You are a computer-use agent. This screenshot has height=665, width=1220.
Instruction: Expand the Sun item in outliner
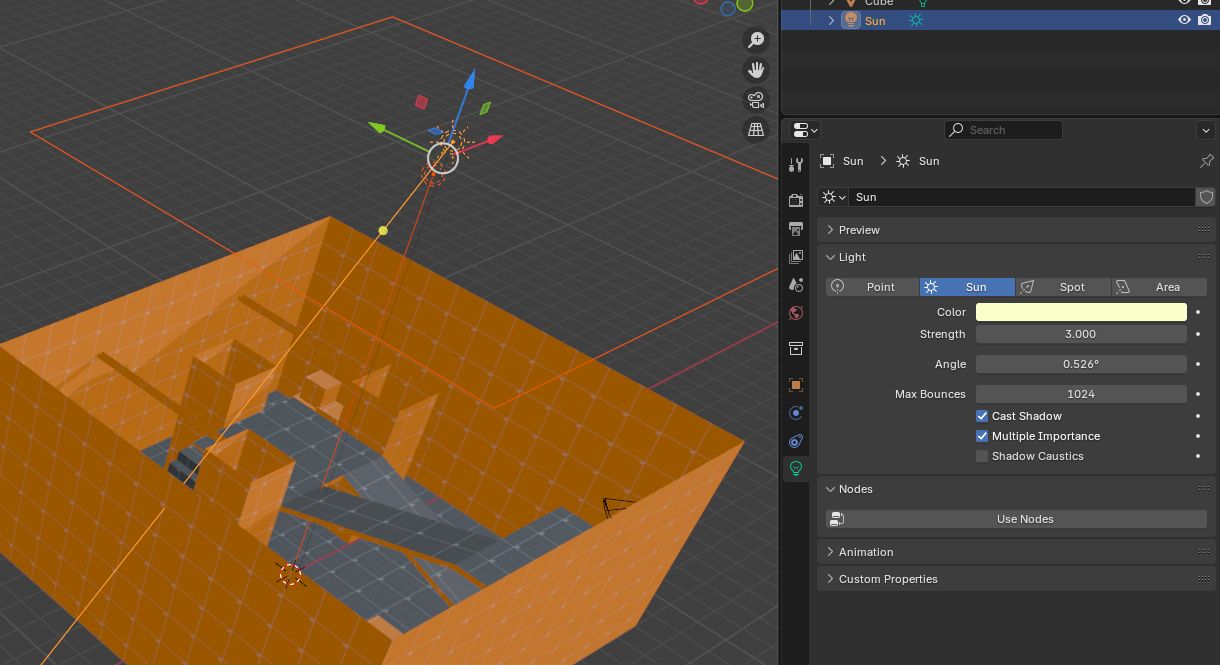click(831, 21)
